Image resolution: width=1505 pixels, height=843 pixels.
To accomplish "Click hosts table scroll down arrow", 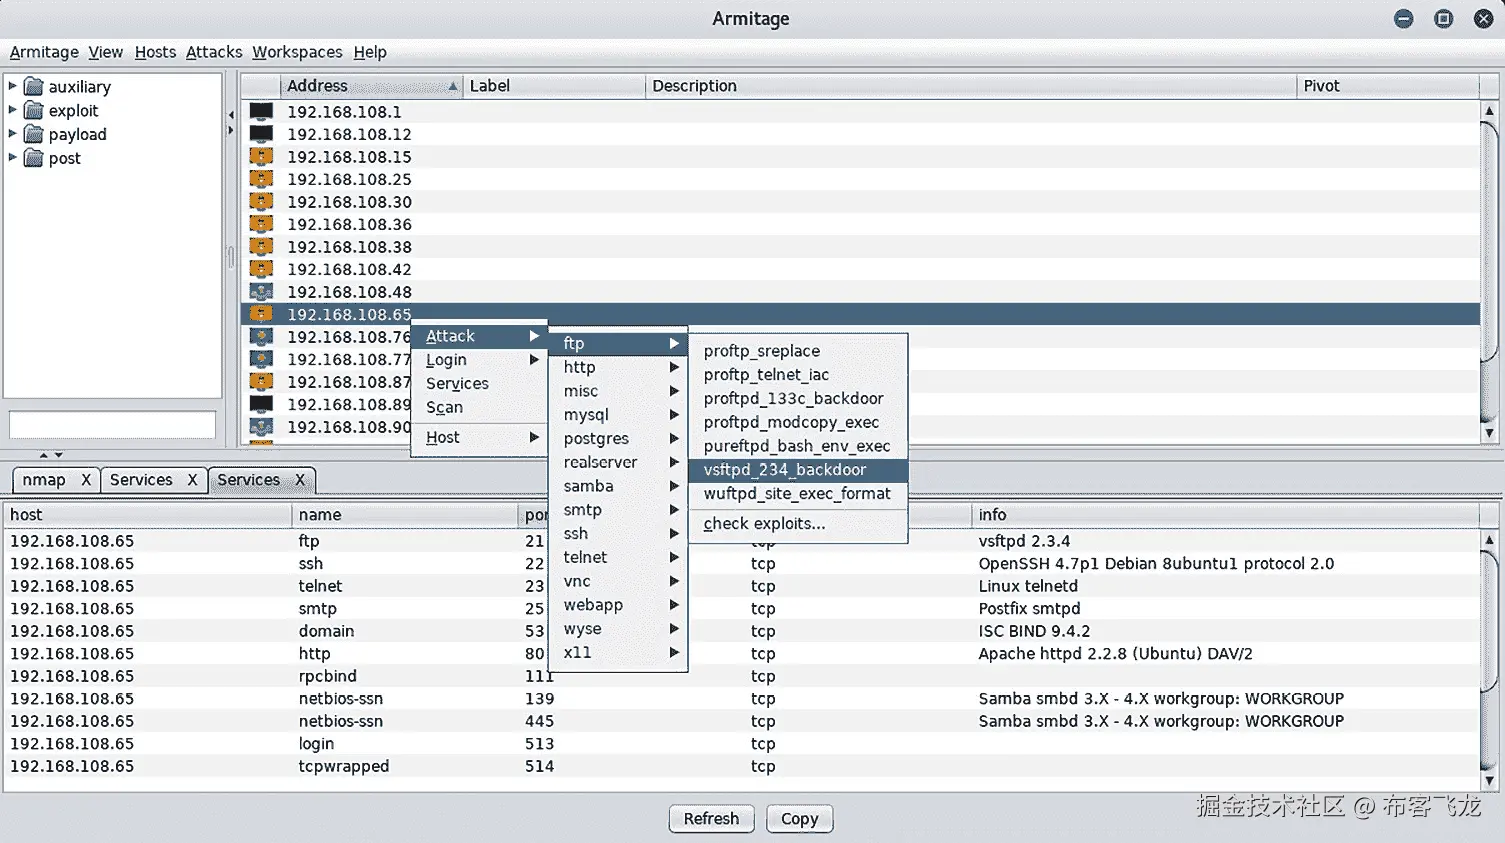I will 1489,433.
